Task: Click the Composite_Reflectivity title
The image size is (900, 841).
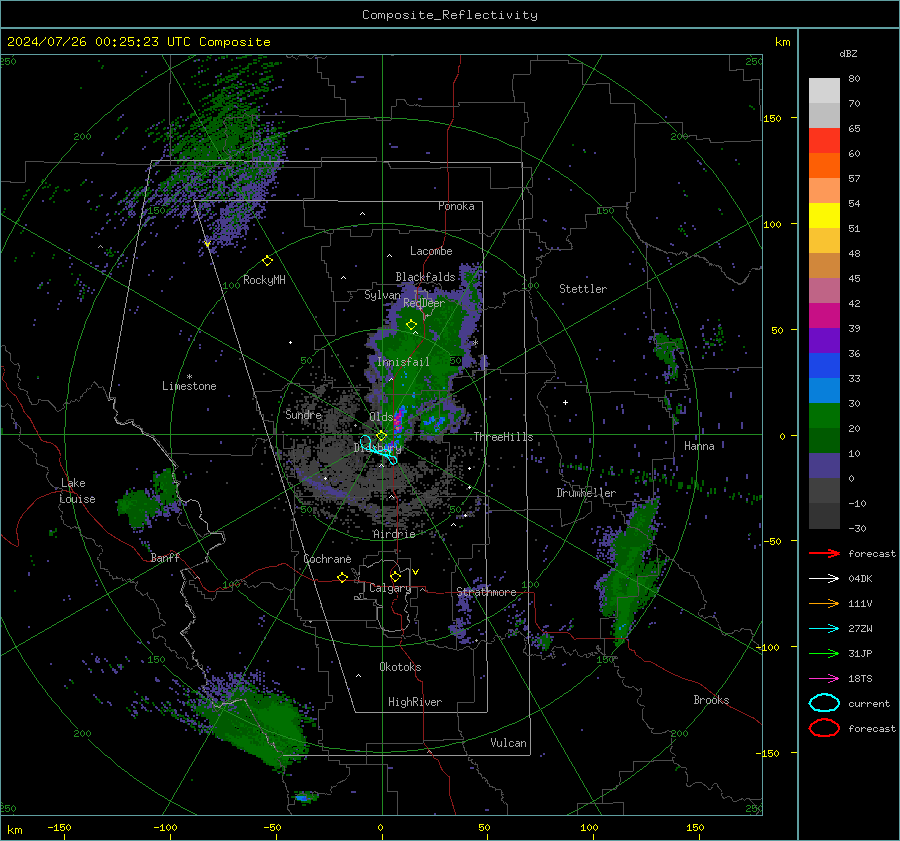Action: [x=449, y=15]
